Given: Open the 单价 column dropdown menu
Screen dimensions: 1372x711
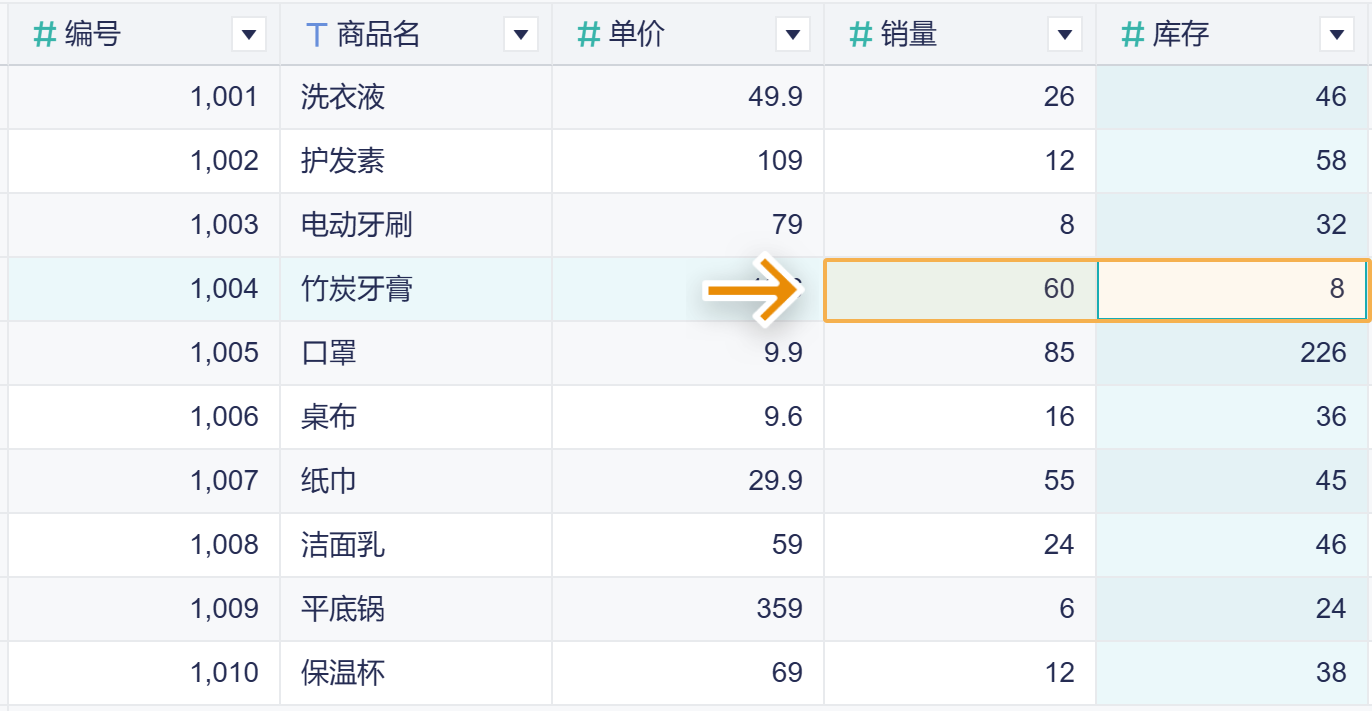Looking at the screenshot, I should point(793,35).
